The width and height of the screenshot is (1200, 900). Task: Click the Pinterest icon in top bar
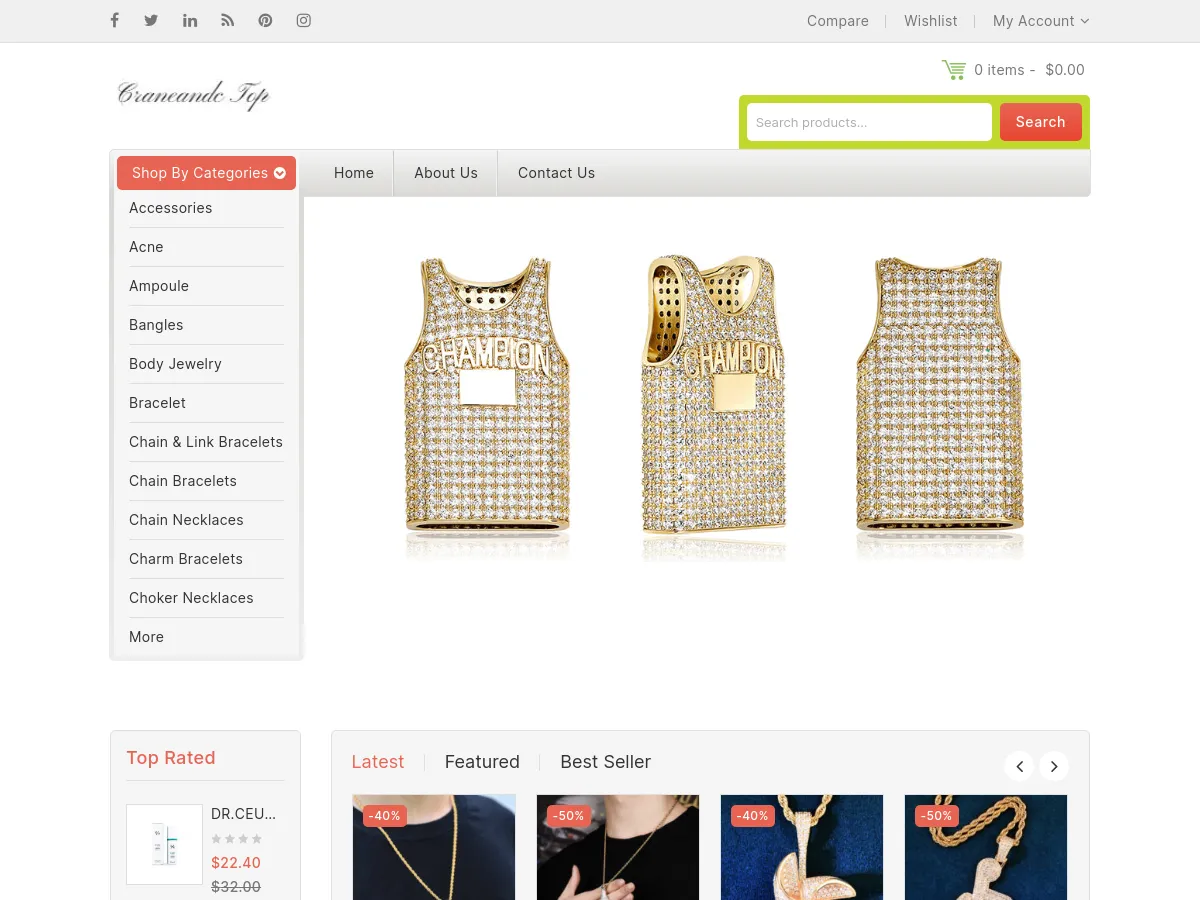(x=265, y=21)
